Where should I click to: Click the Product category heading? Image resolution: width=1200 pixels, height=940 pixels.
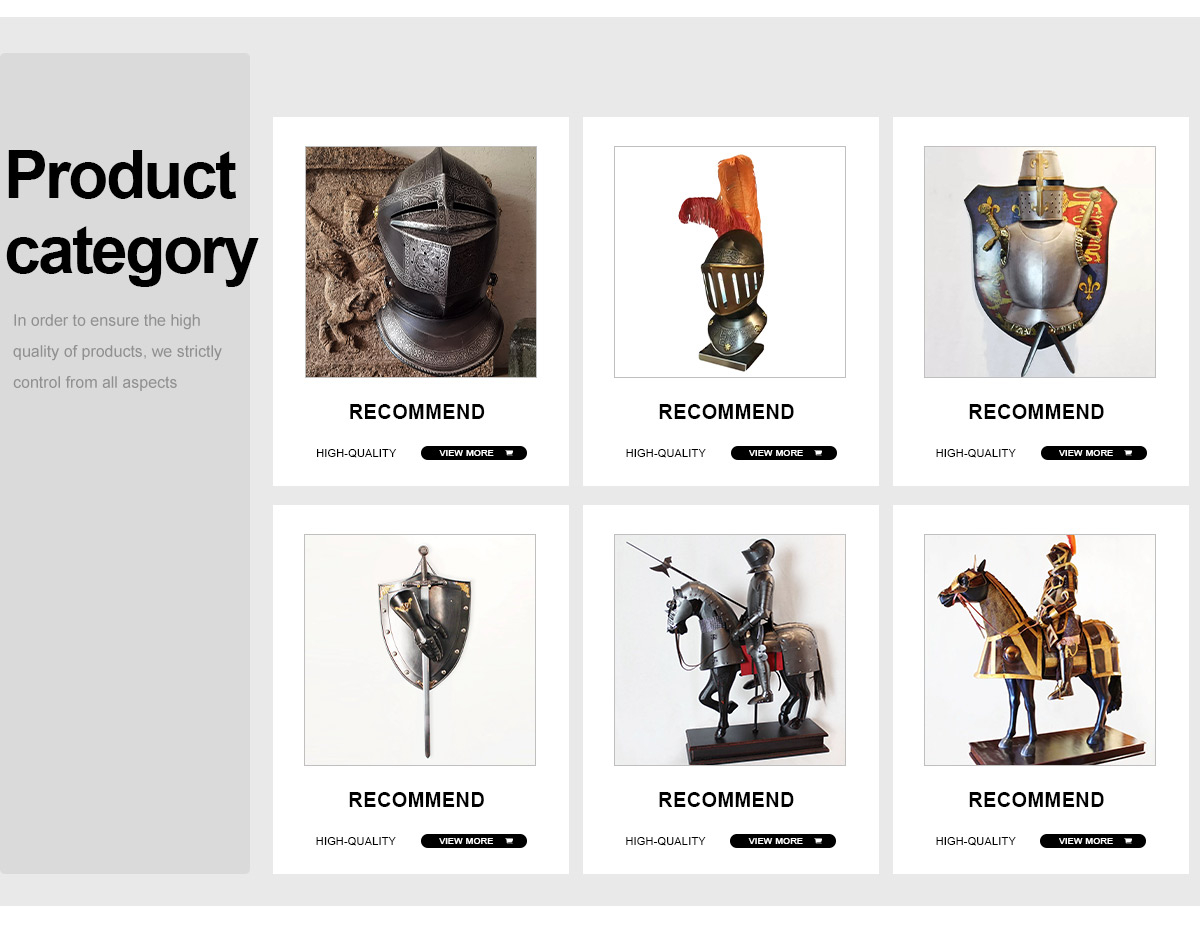(x=130, y=213)
